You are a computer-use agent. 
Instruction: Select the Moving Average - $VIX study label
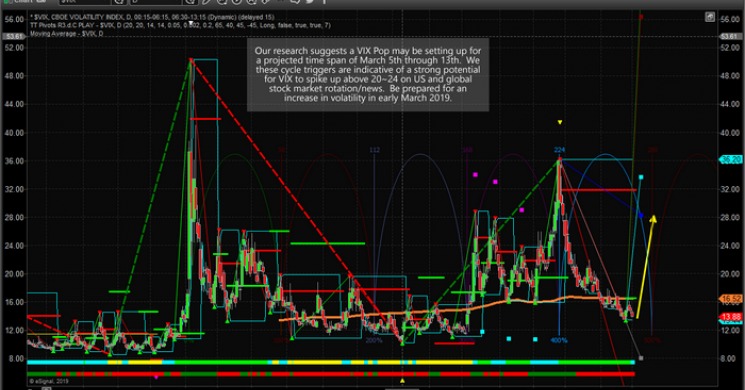67,34
